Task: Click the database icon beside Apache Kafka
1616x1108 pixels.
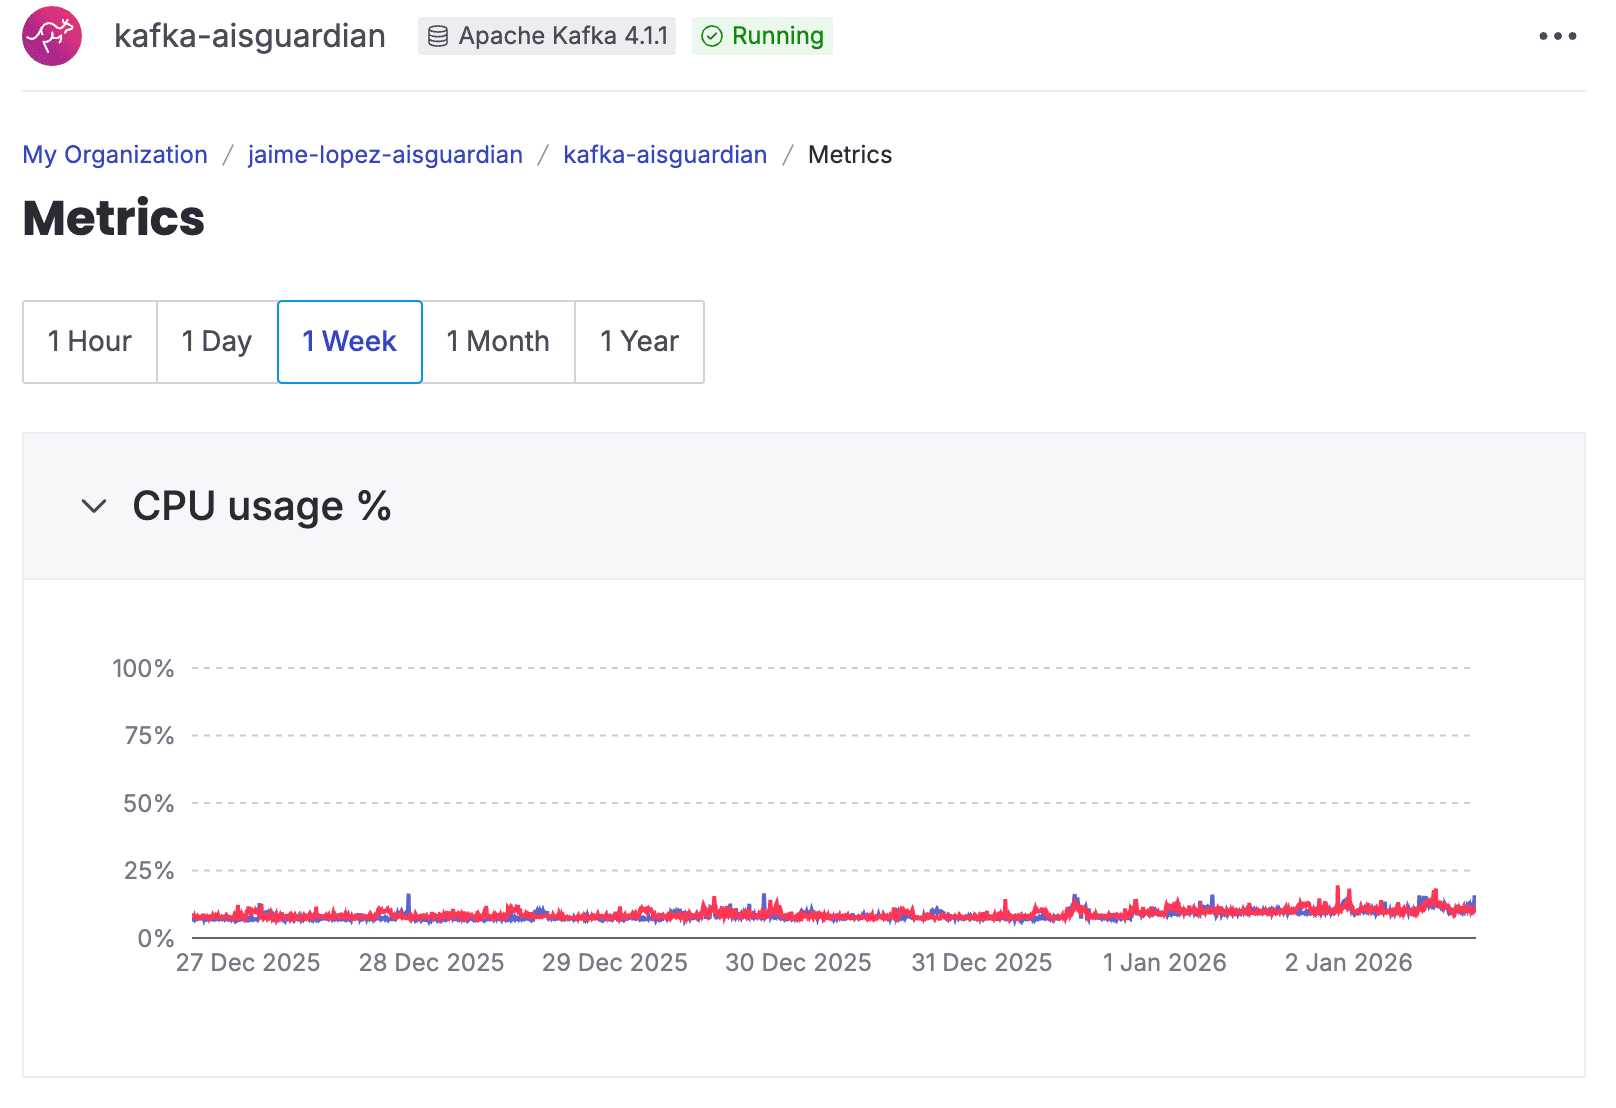Action: (x=437, y=36)
